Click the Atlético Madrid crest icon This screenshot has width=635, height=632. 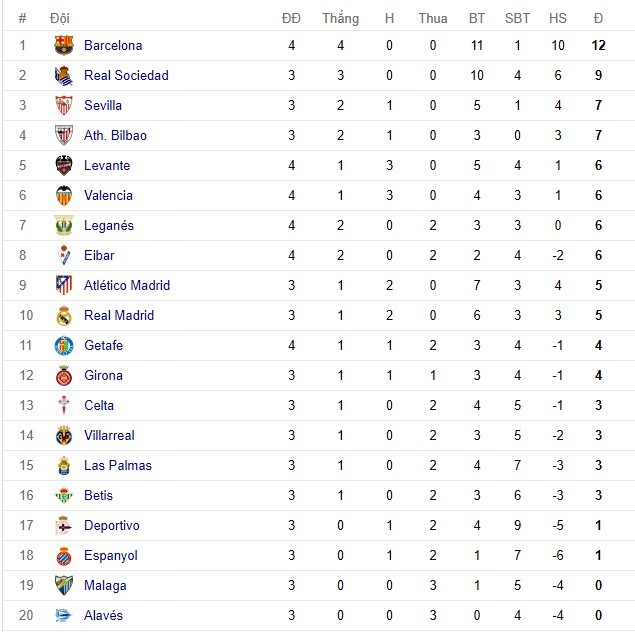click(64, 285)
